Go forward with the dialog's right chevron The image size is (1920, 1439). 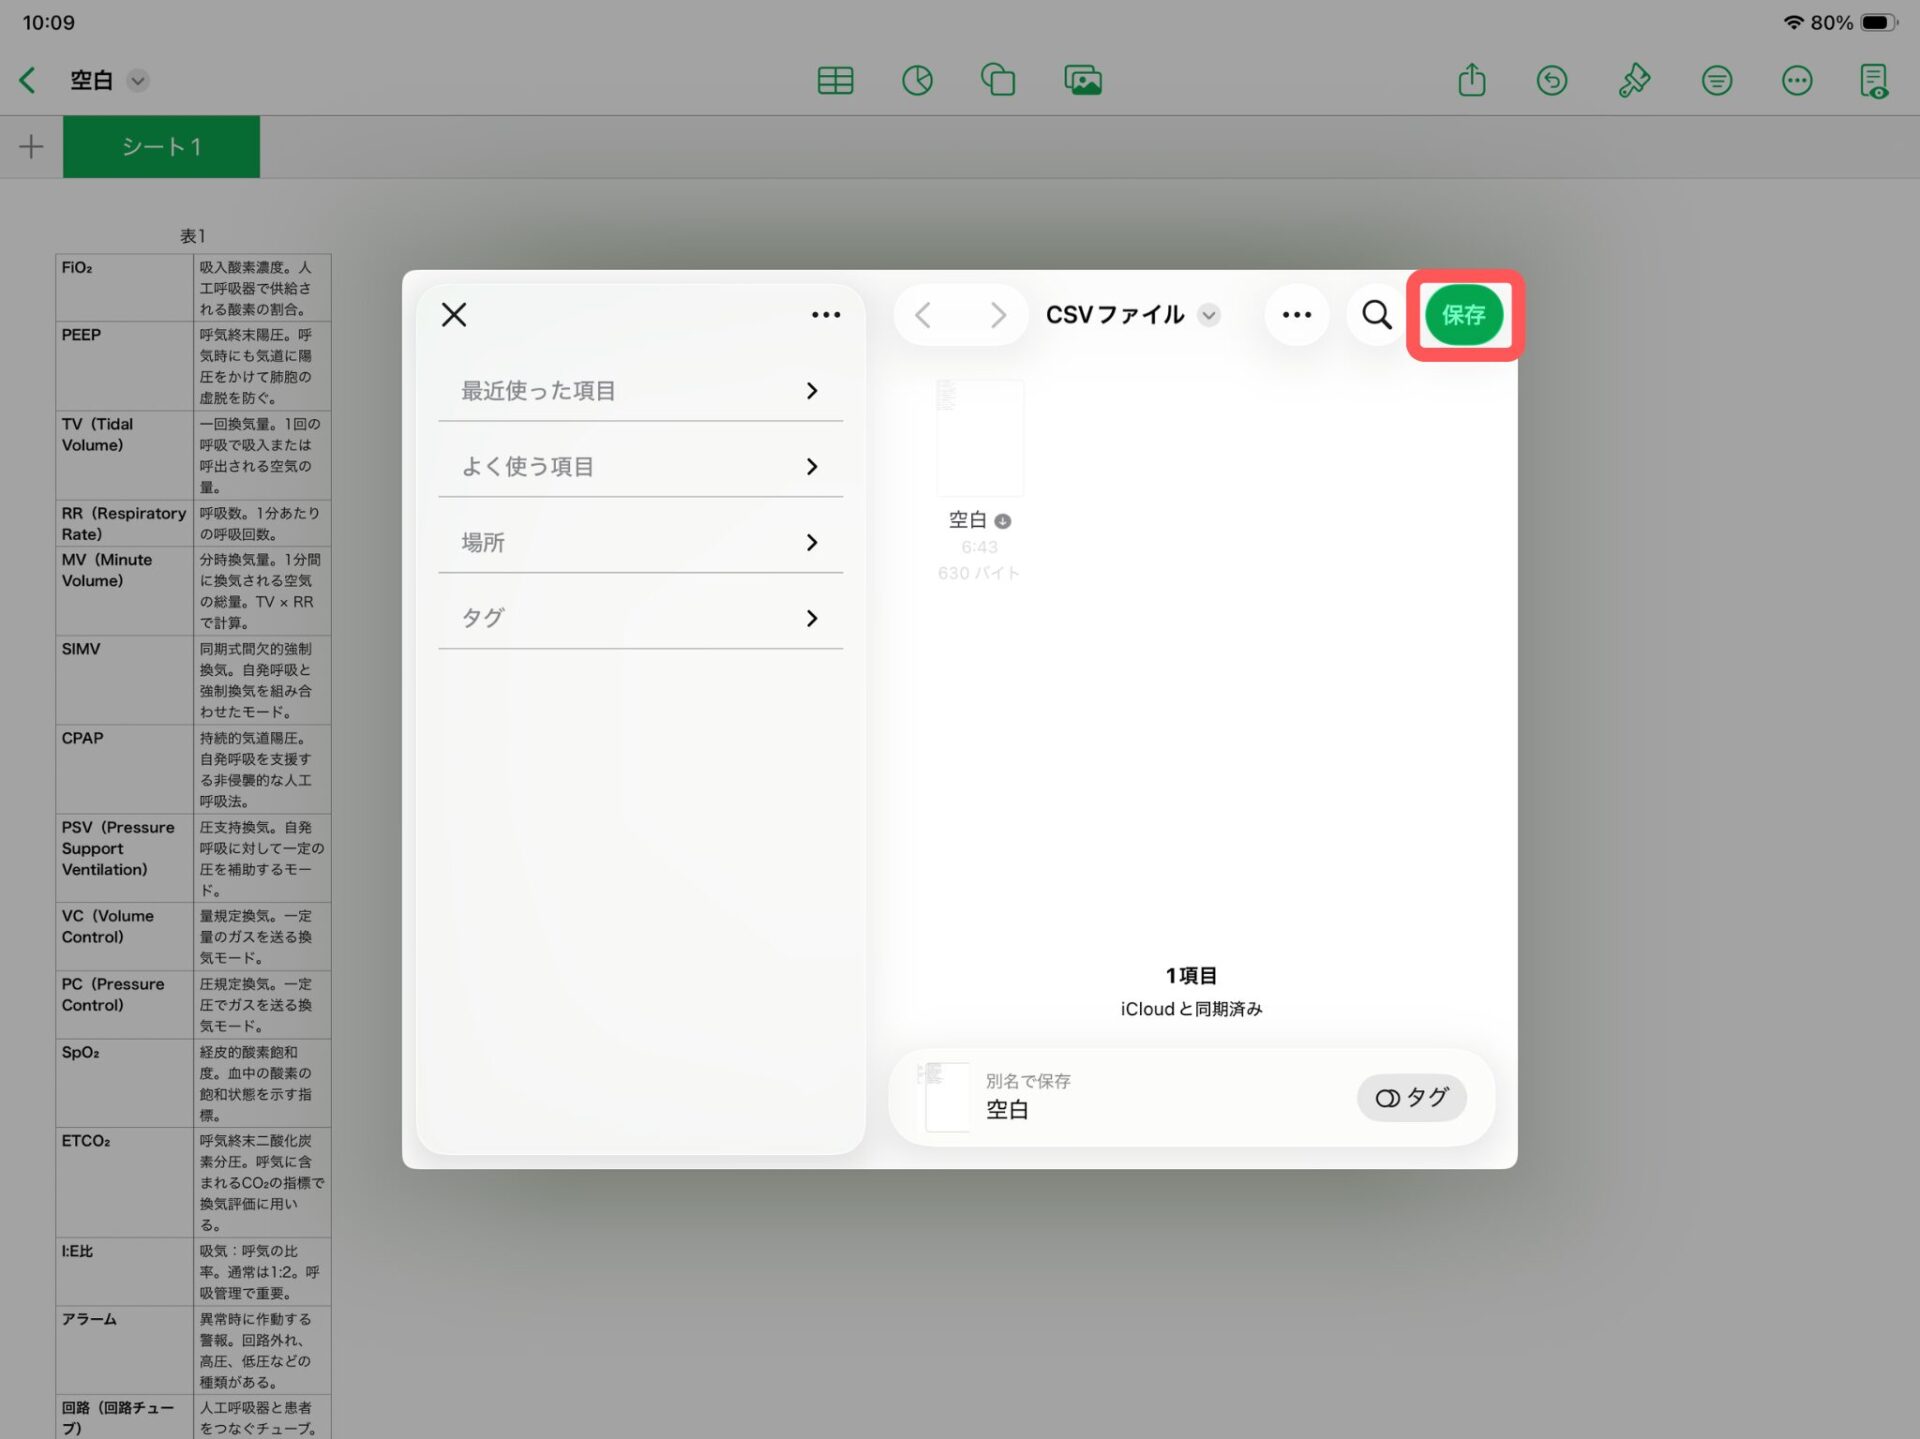997,315
